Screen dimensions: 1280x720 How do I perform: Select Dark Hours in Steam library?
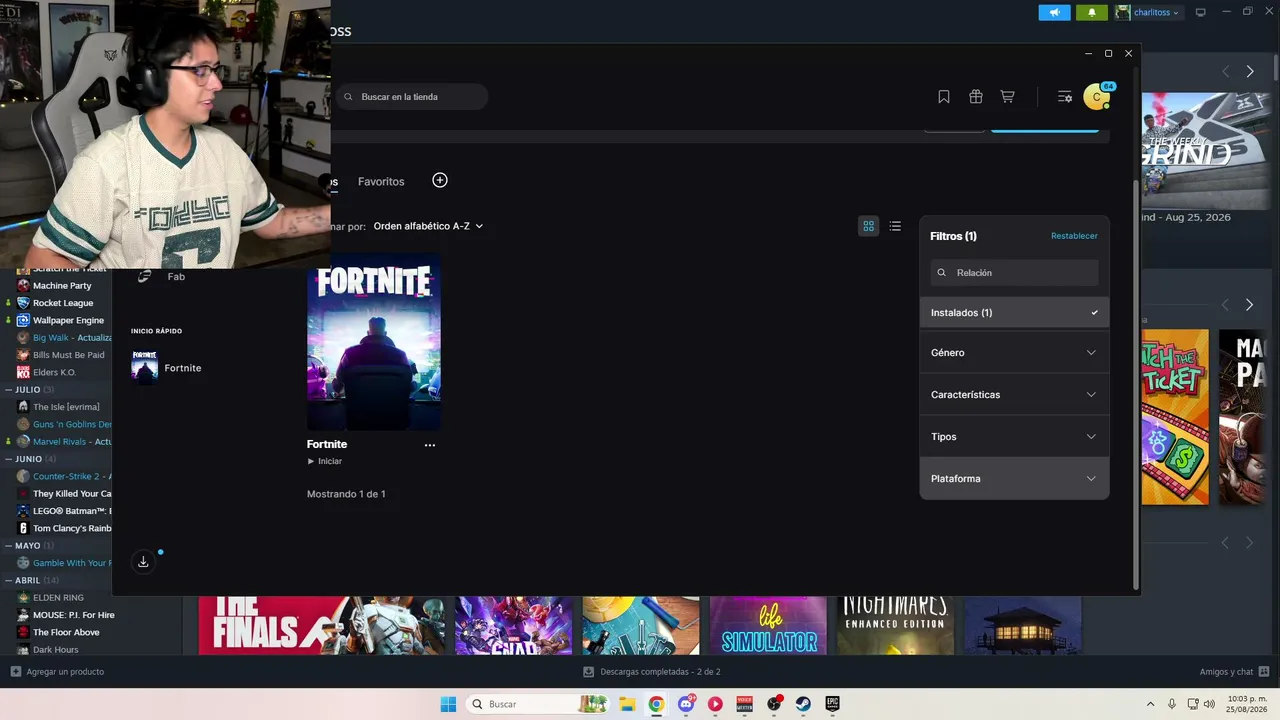point(55,650)
